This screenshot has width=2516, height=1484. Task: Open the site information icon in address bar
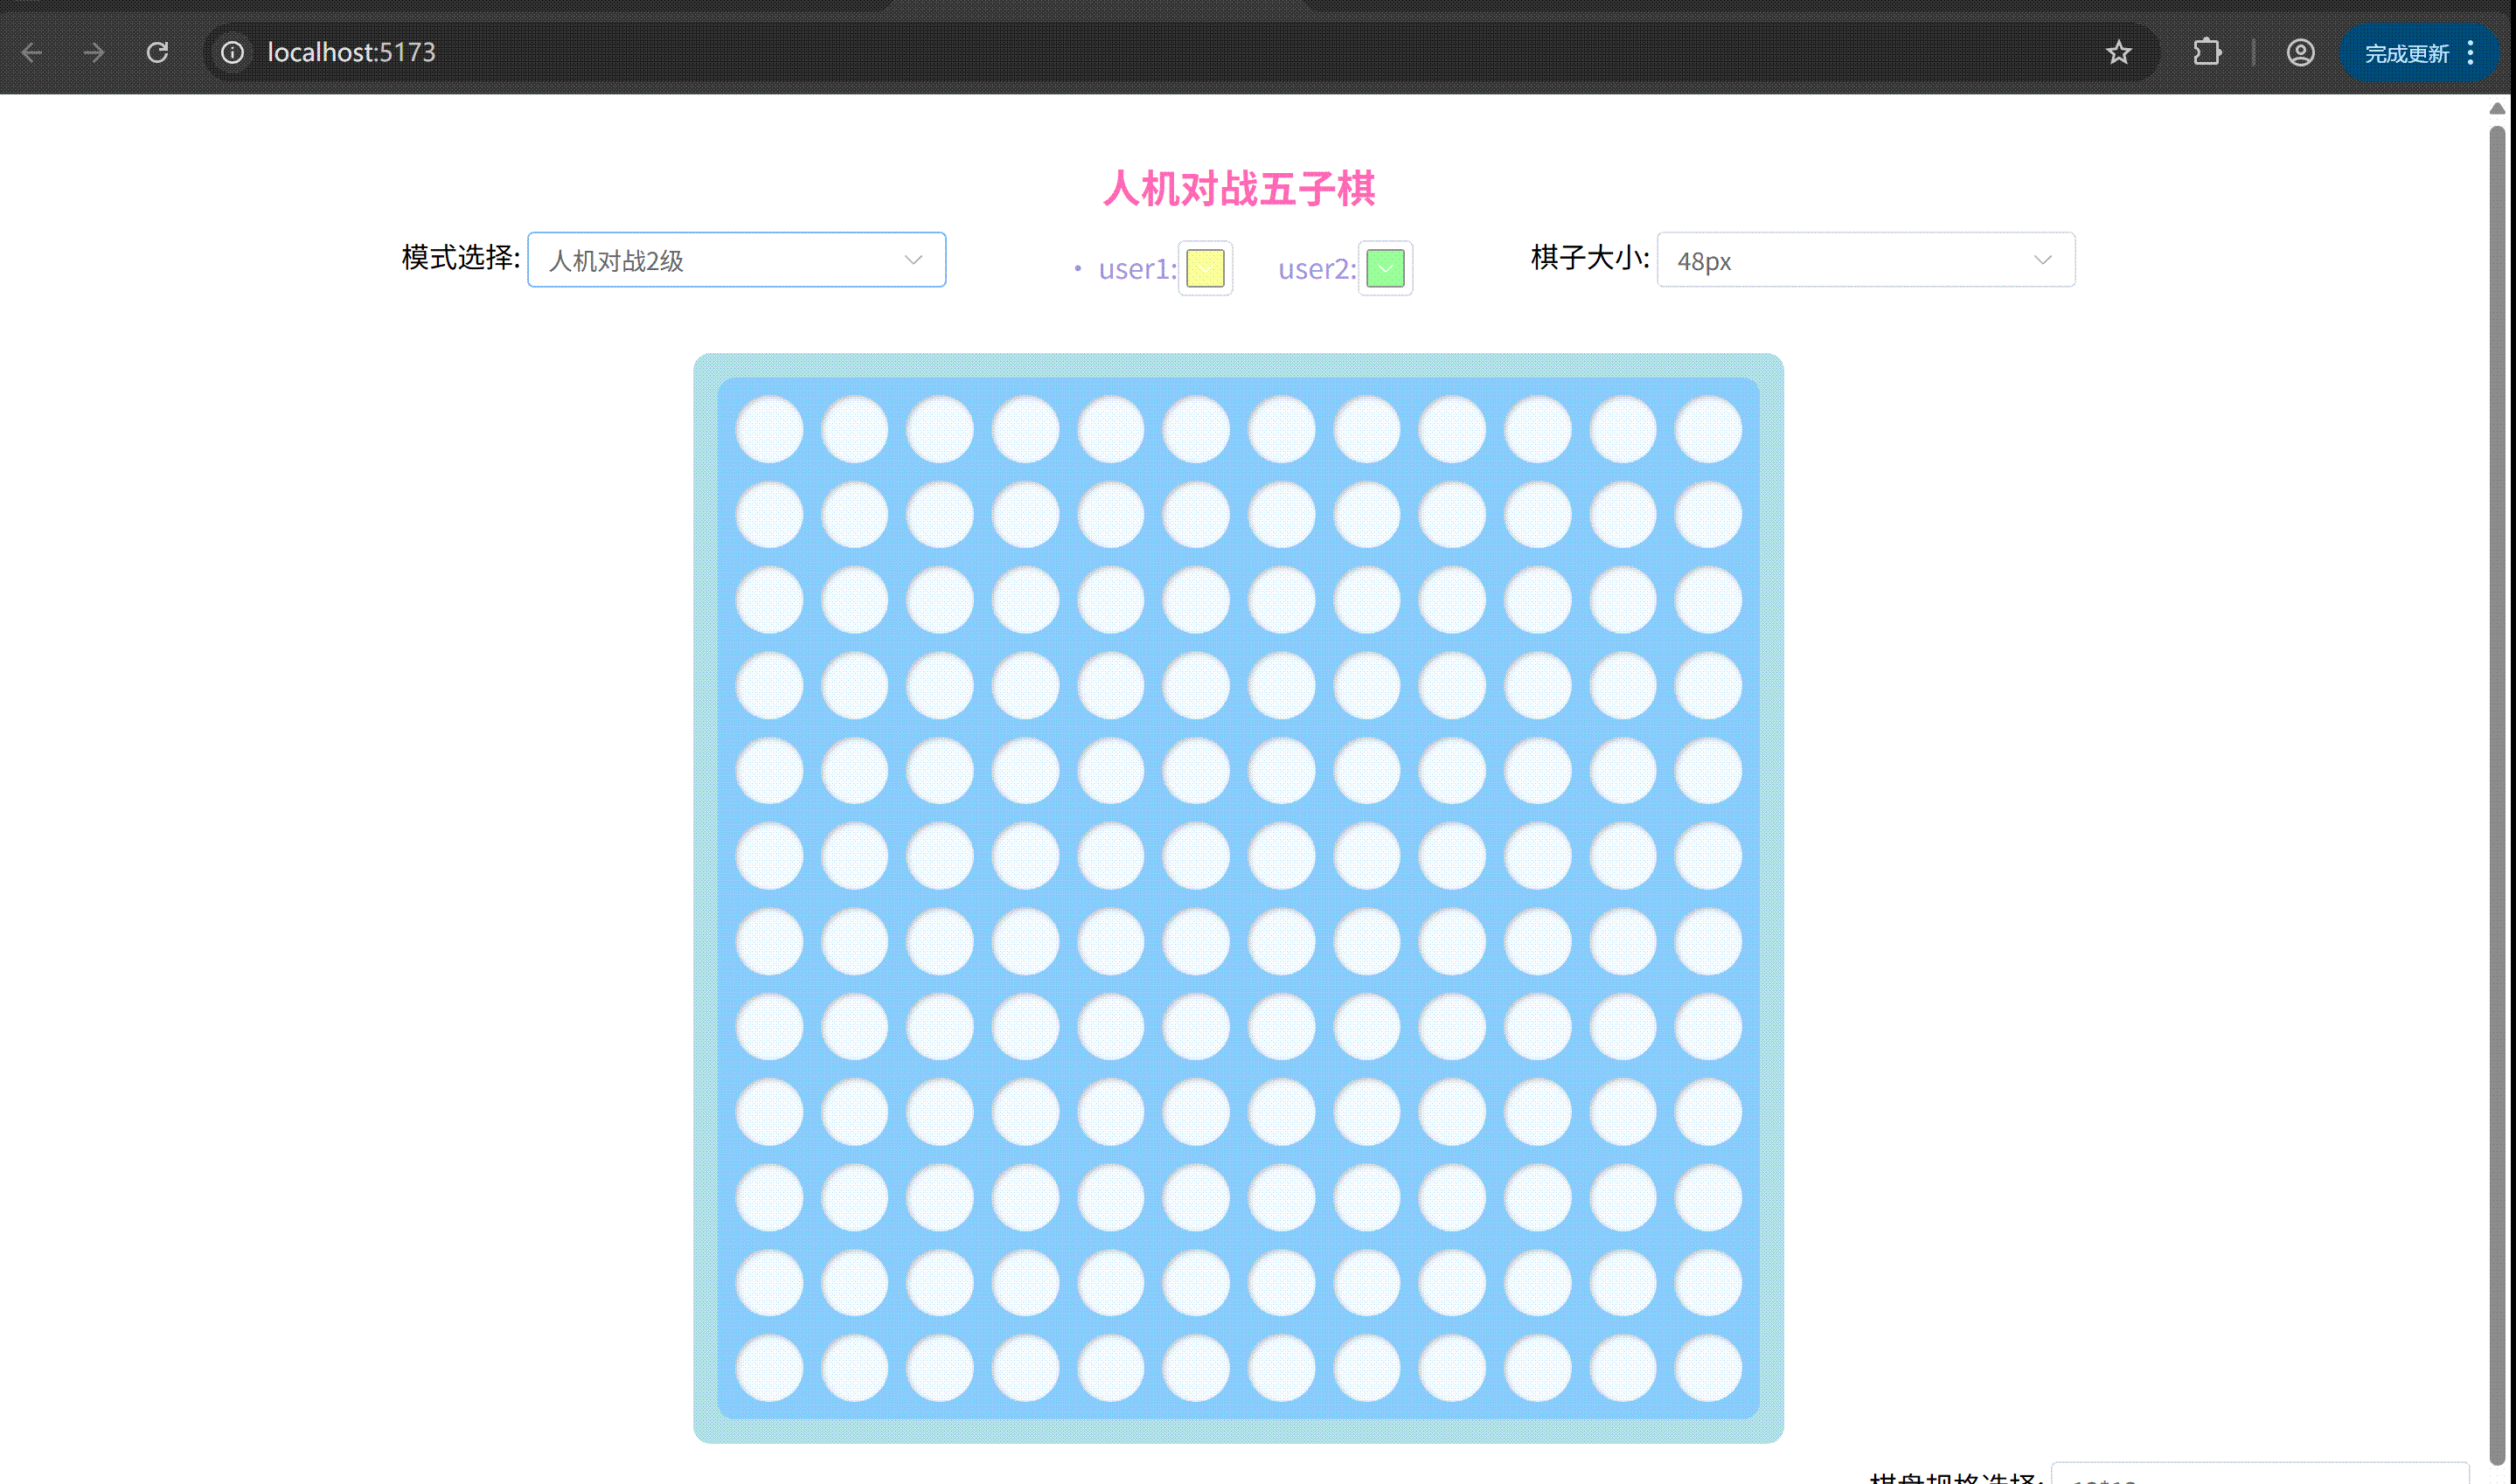232,52
